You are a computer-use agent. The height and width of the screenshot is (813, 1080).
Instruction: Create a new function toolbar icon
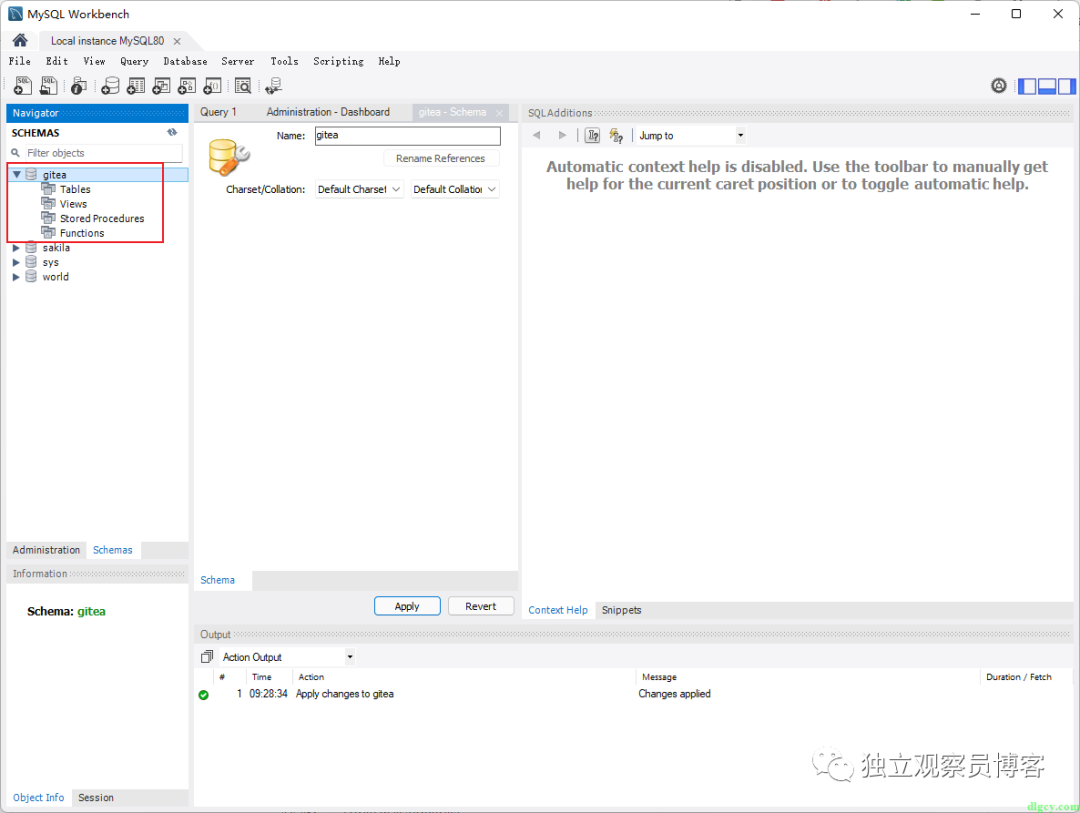(x=212, y=85)
